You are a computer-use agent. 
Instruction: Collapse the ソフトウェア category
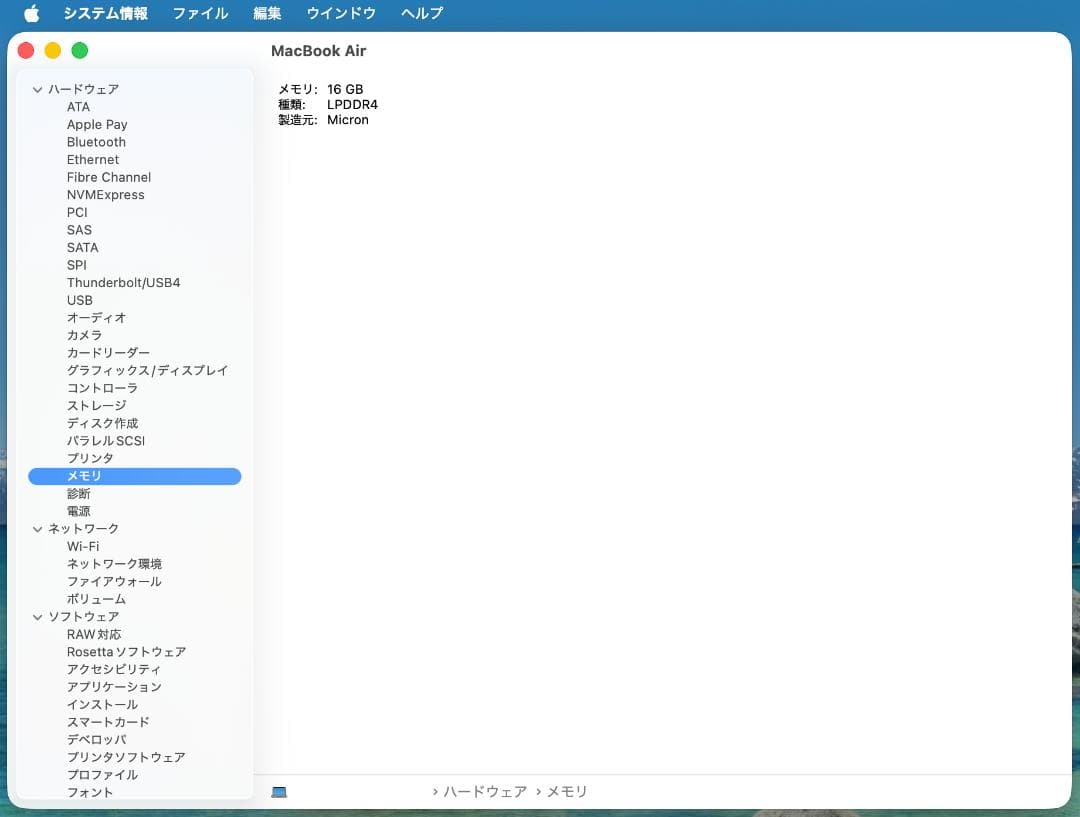tap(38, 616)
